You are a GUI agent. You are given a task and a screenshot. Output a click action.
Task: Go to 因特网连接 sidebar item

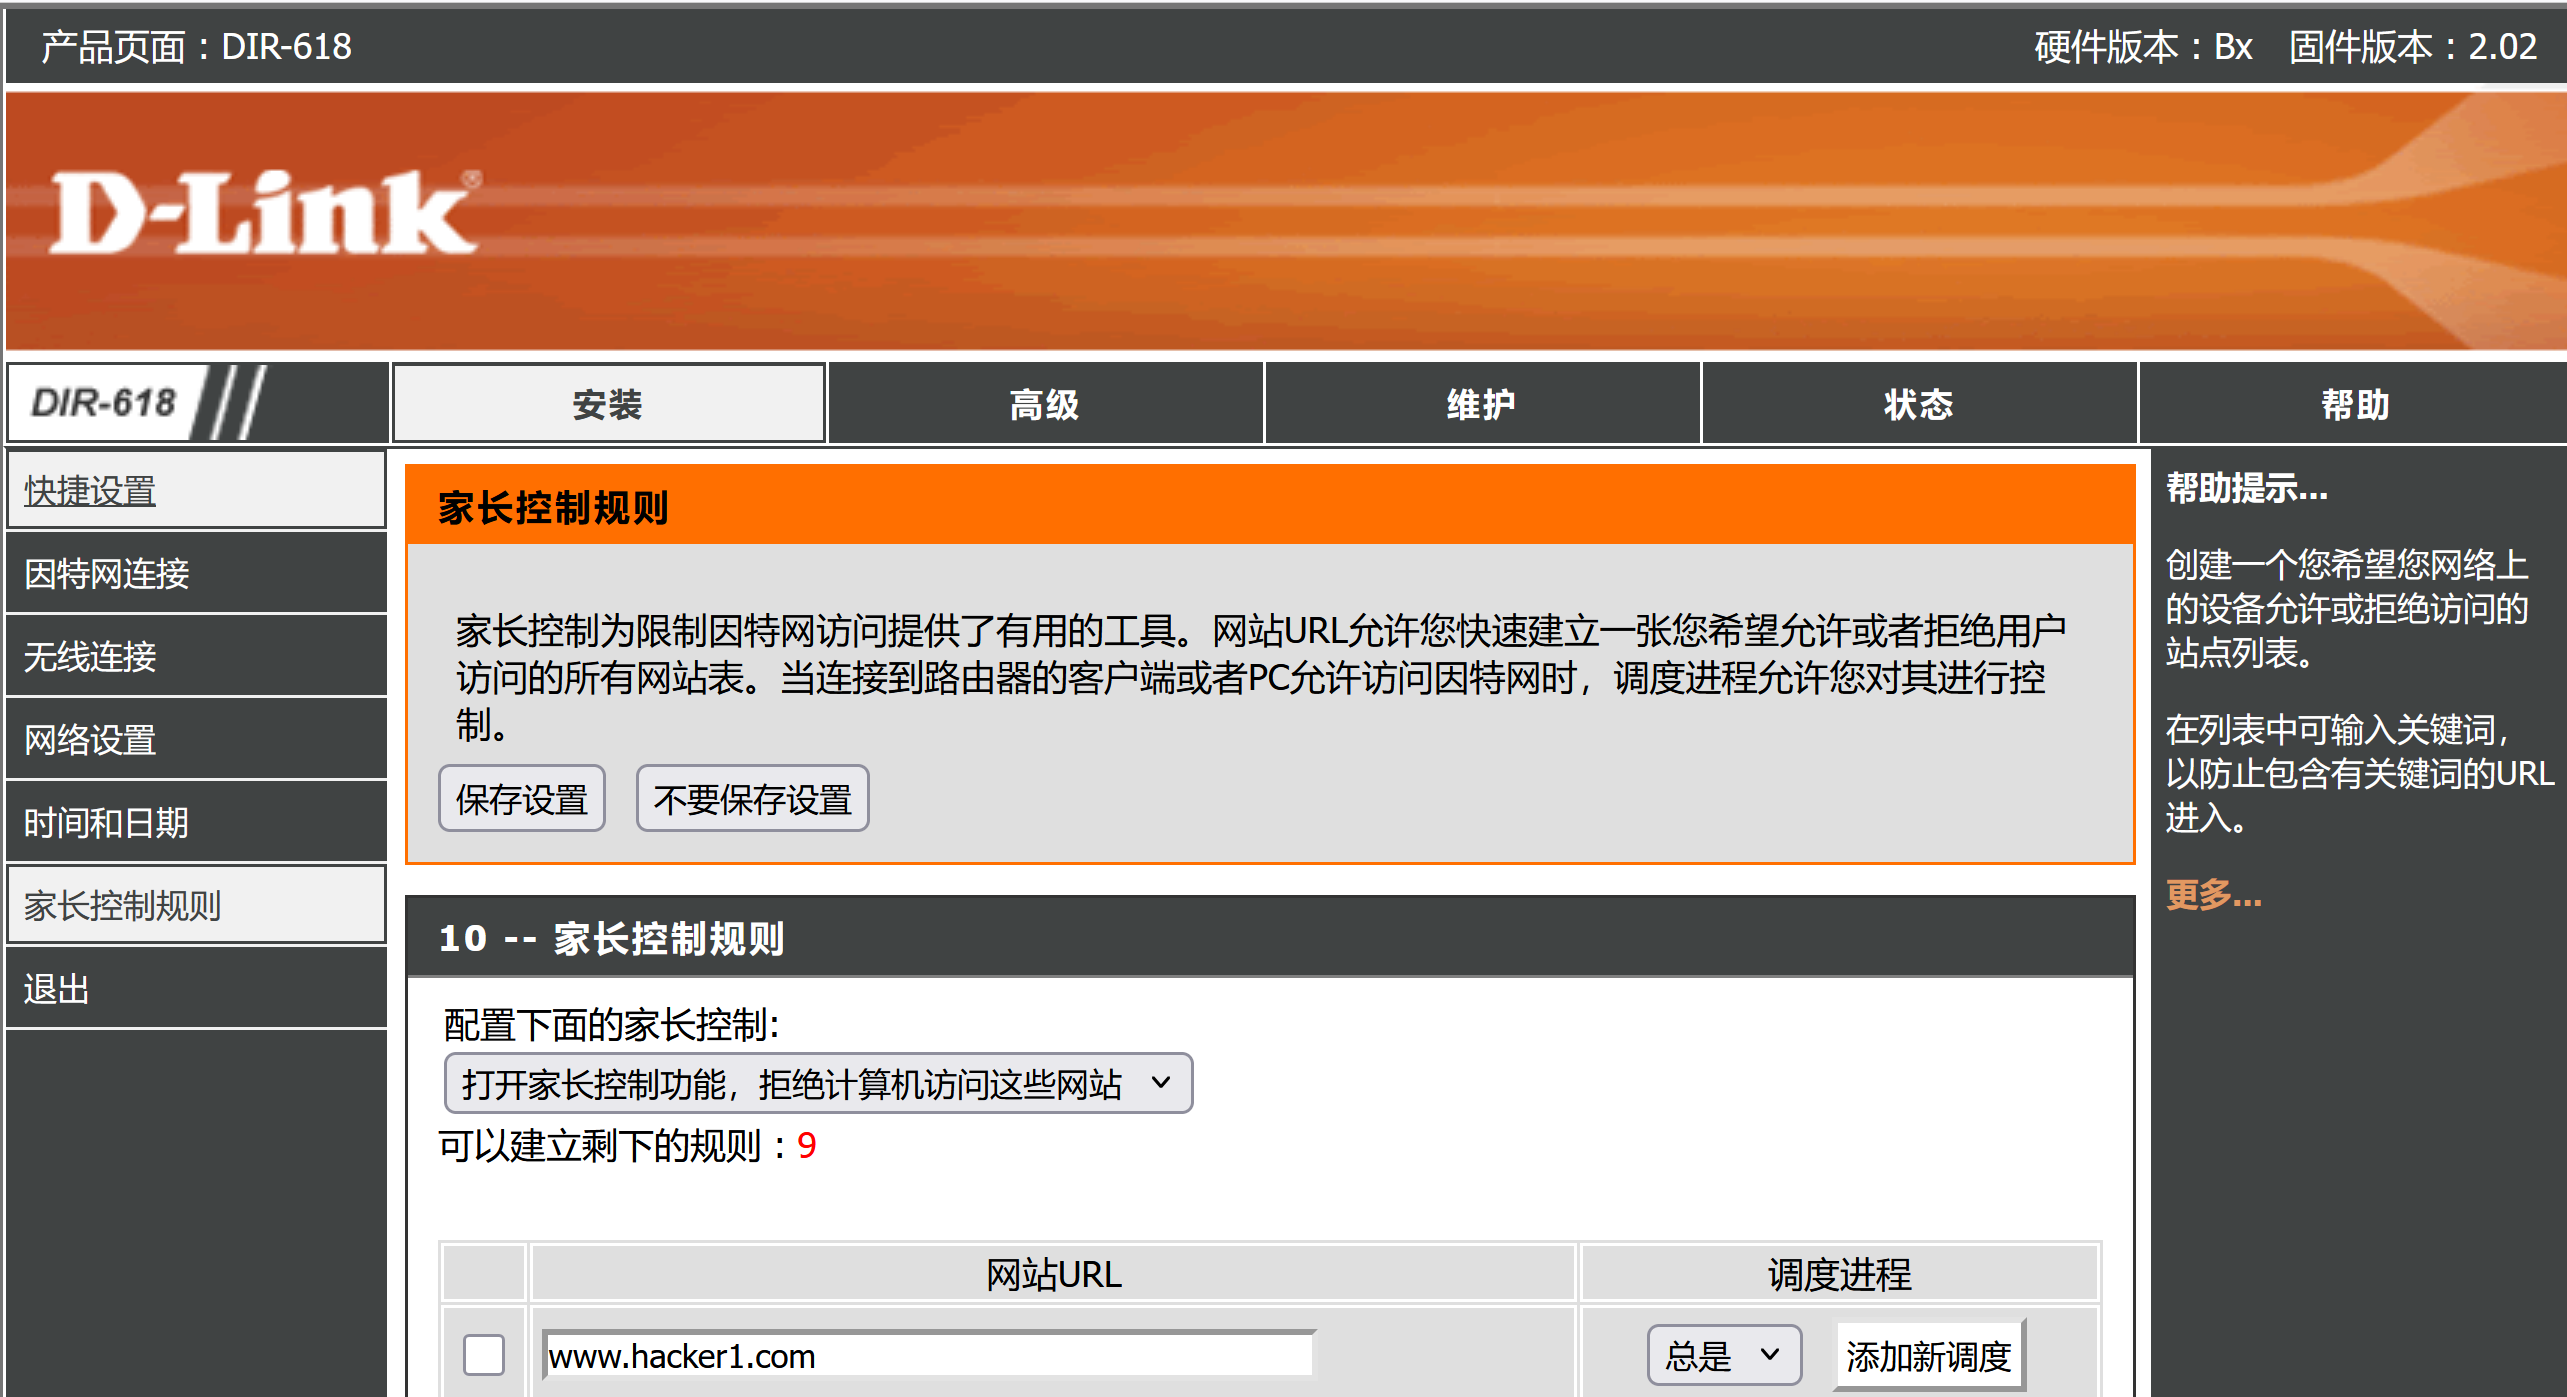(106, 574)
